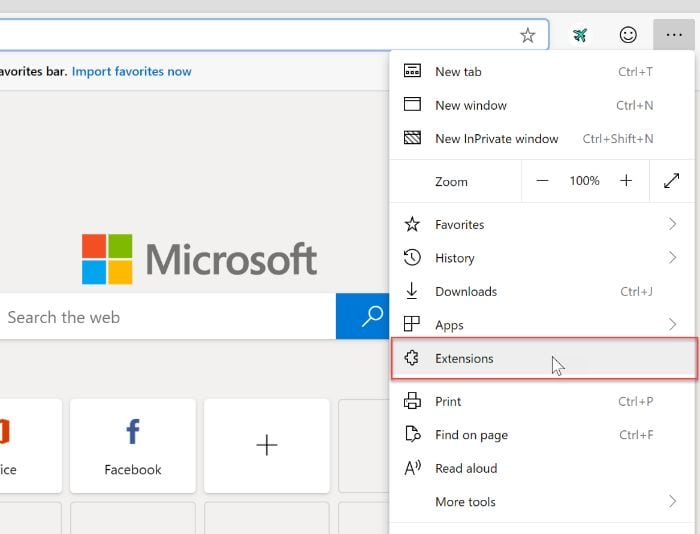Image resolution: width=700 pixels, height=534 pixels.
Task: Choose Read aloud menu entry
Action: point(542,468)
